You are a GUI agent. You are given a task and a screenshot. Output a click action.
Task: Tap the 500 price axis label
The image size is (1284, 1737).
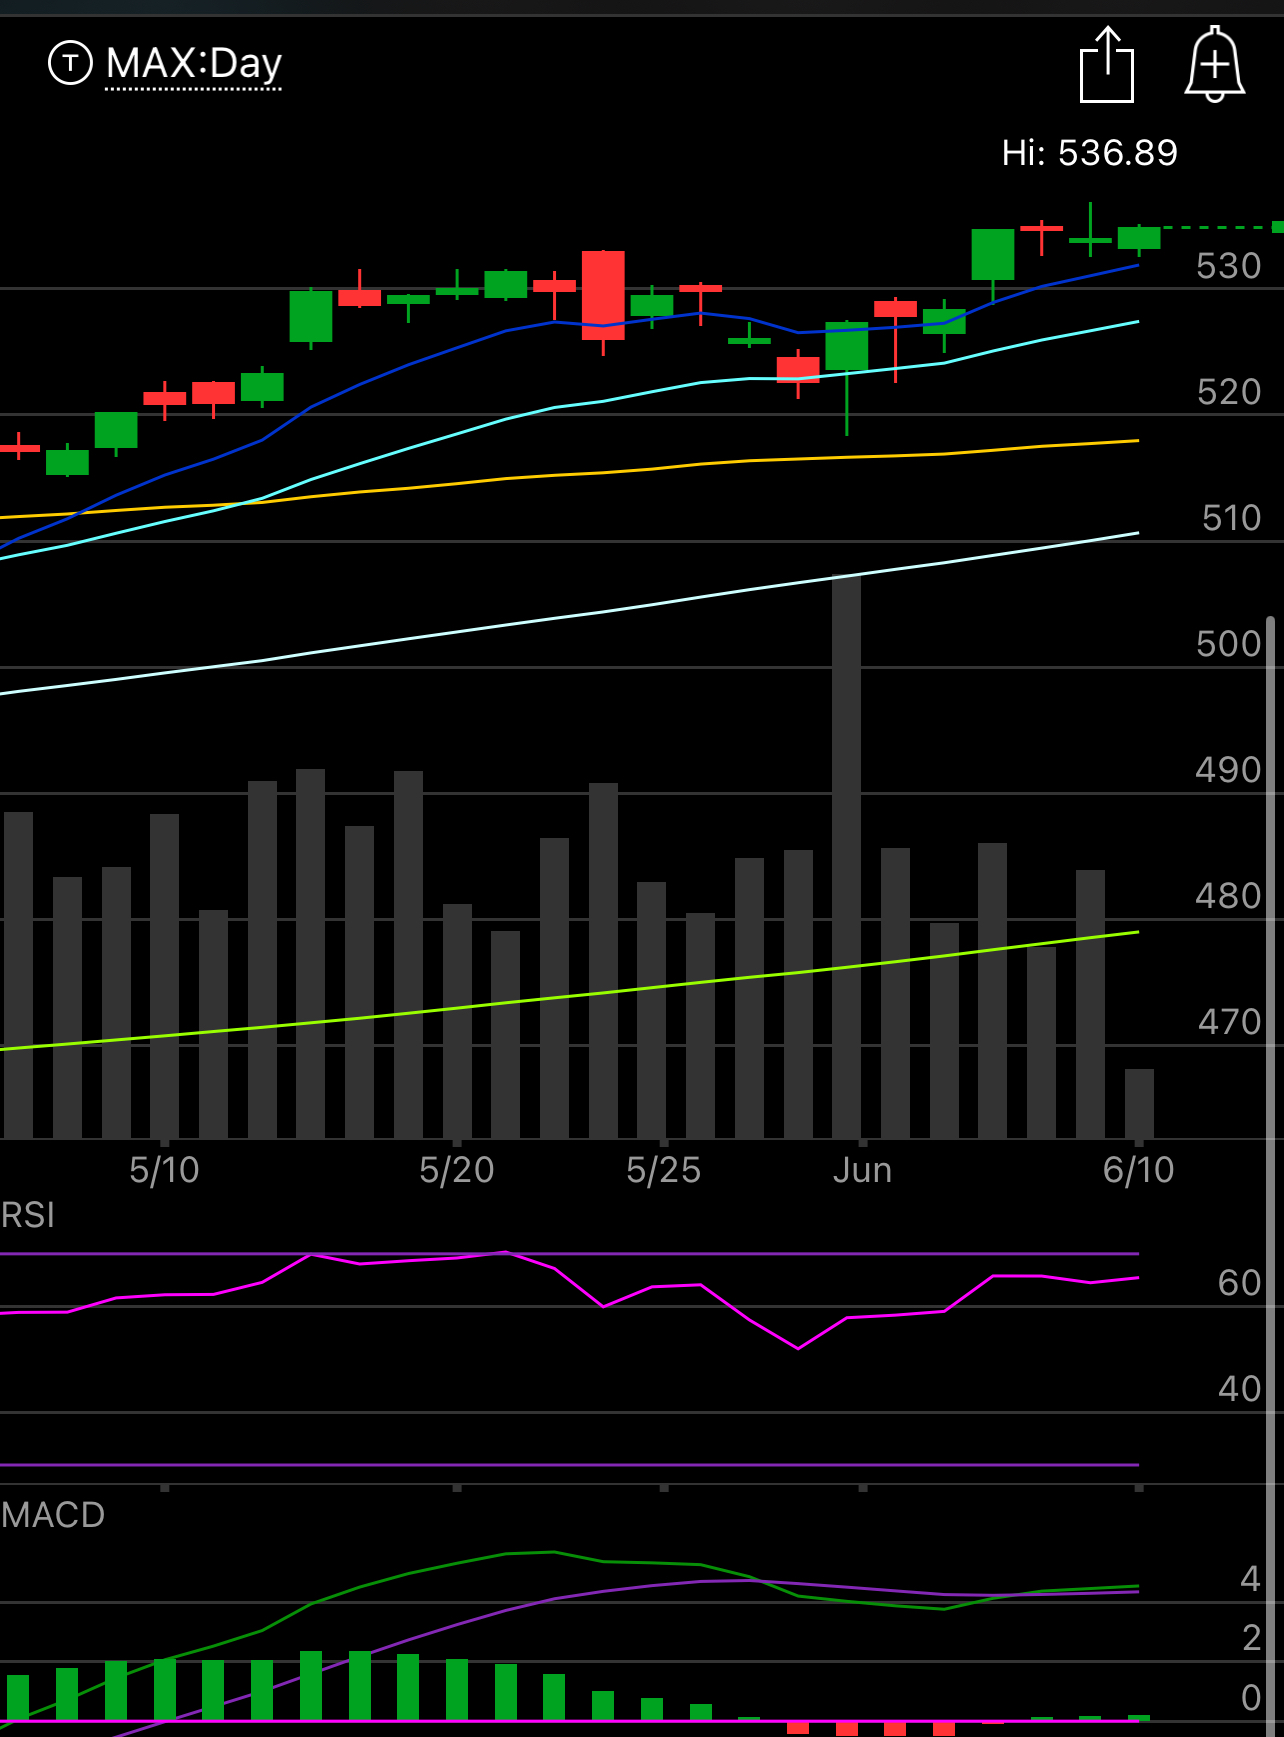point(1229,644)
